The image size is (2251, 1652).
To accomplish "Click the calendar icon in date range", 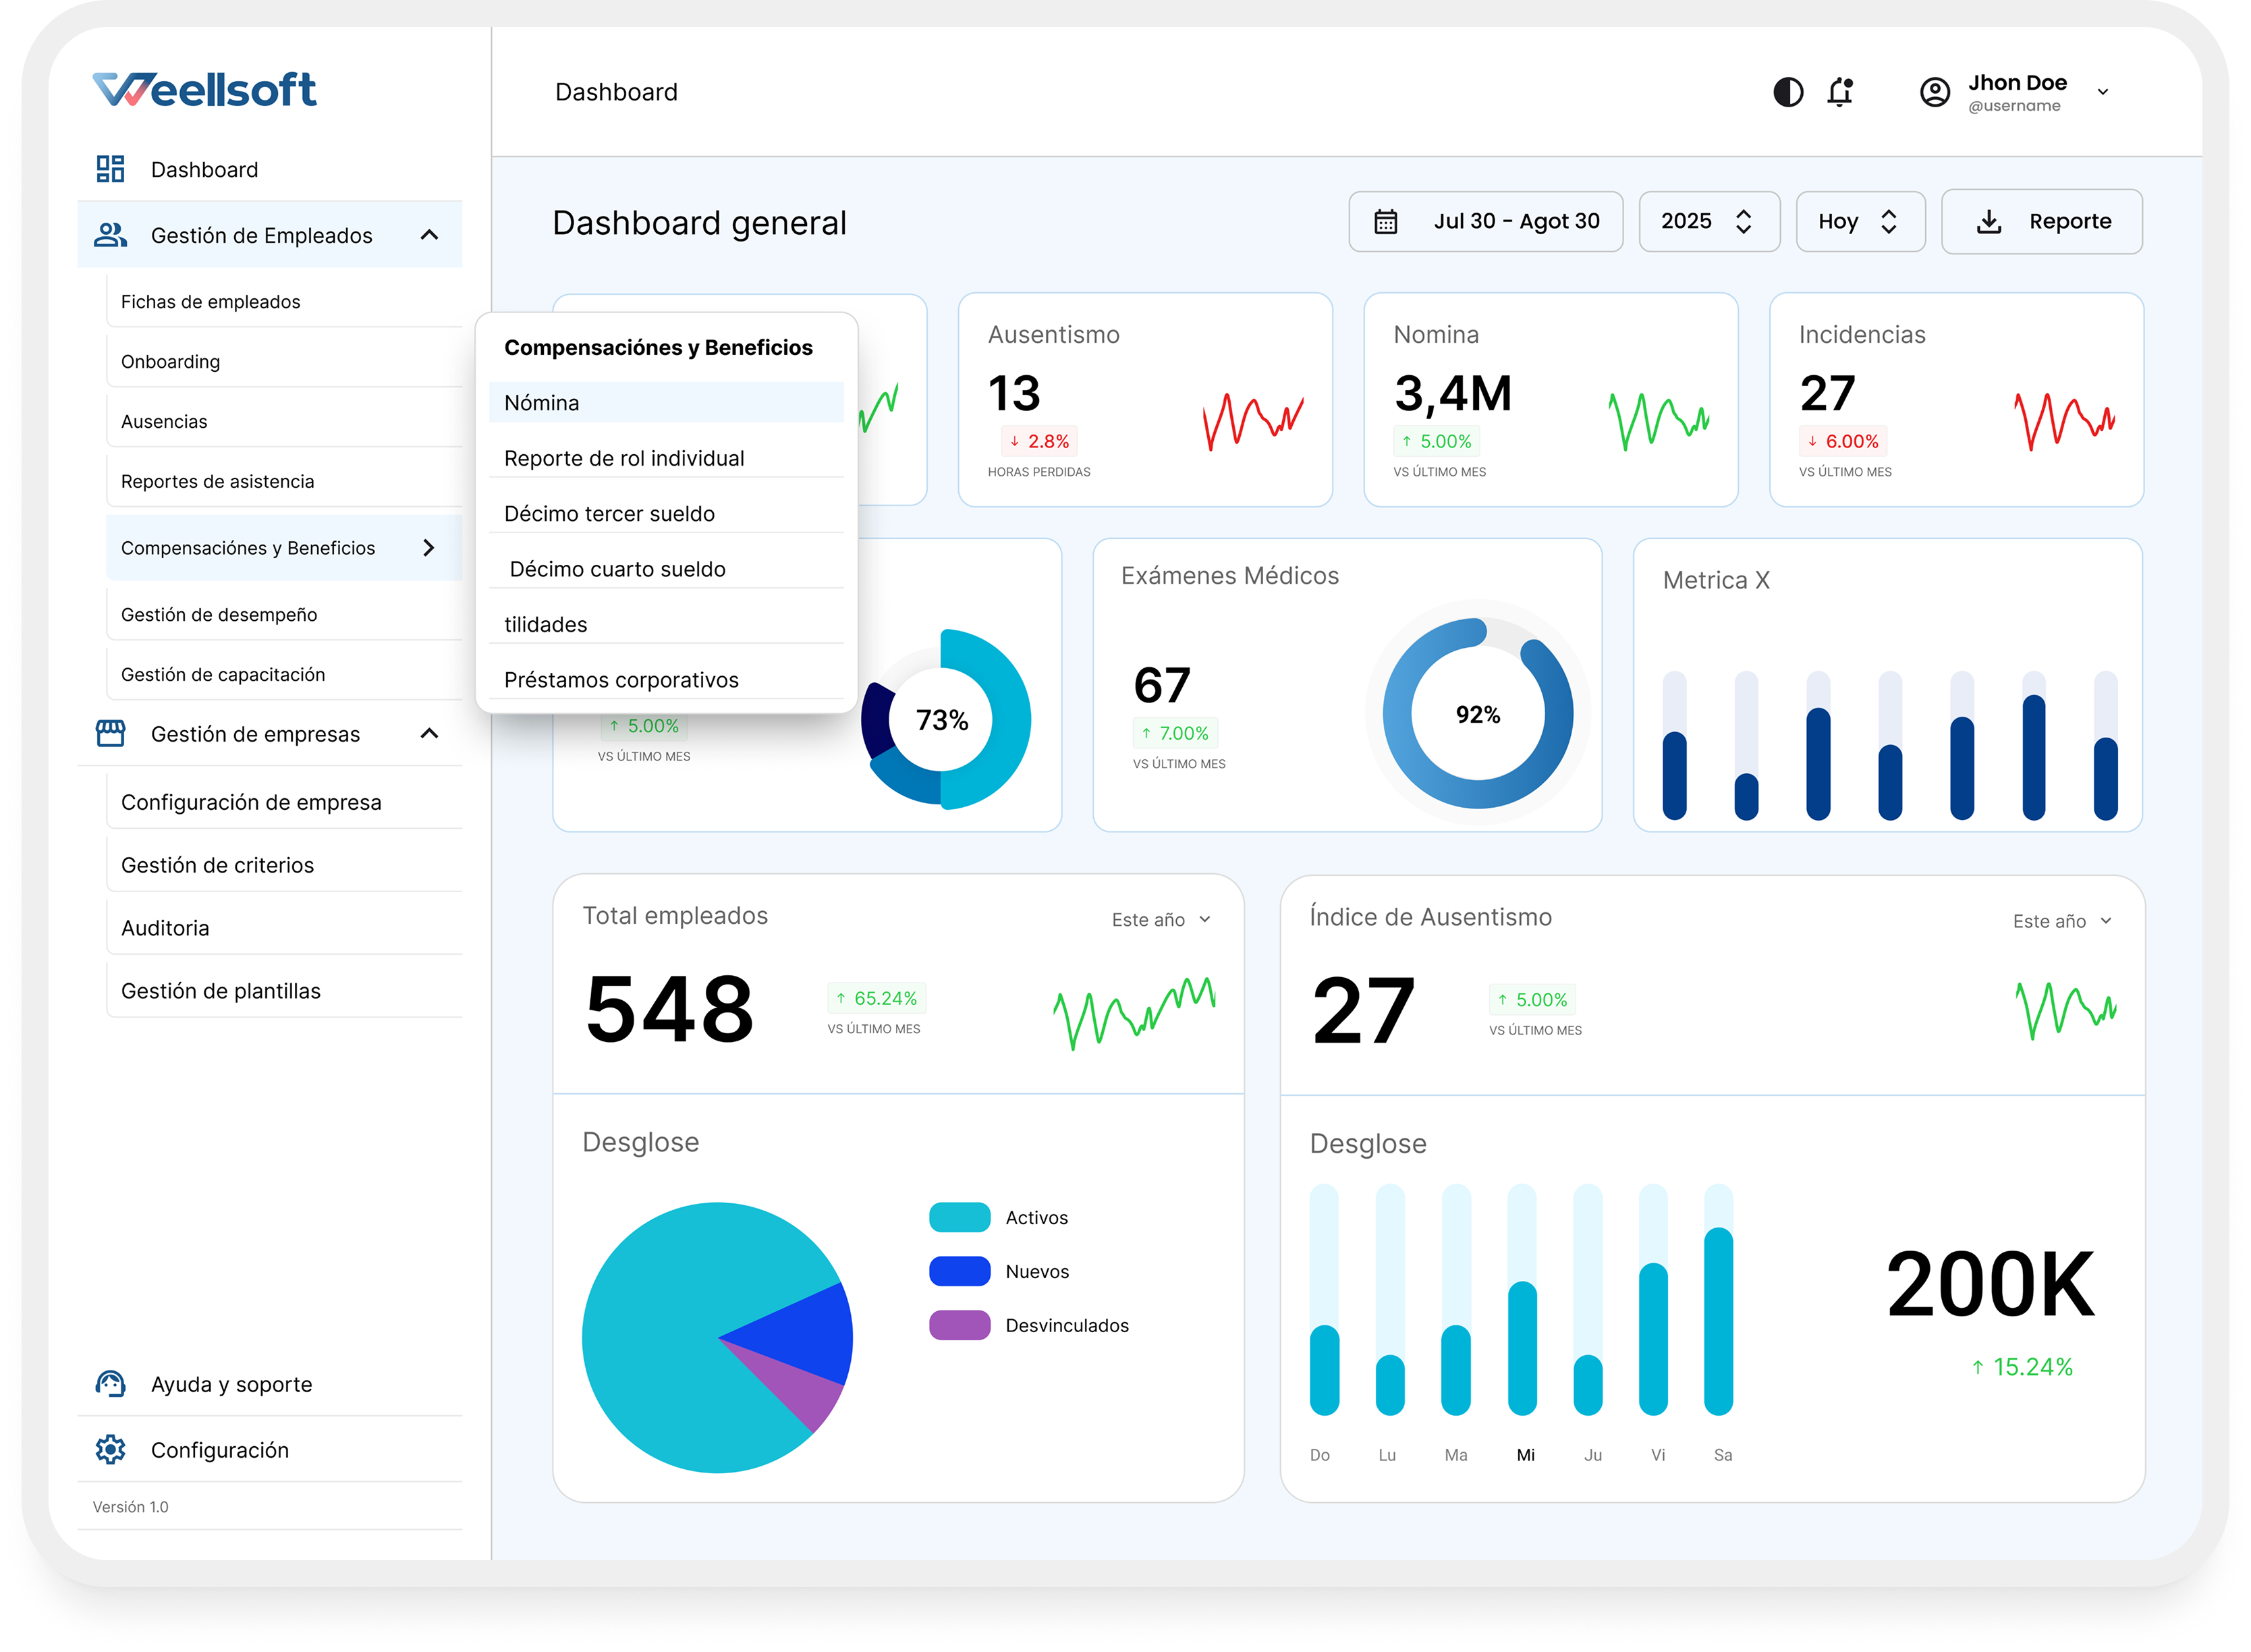I will (x=1385, y=221).
